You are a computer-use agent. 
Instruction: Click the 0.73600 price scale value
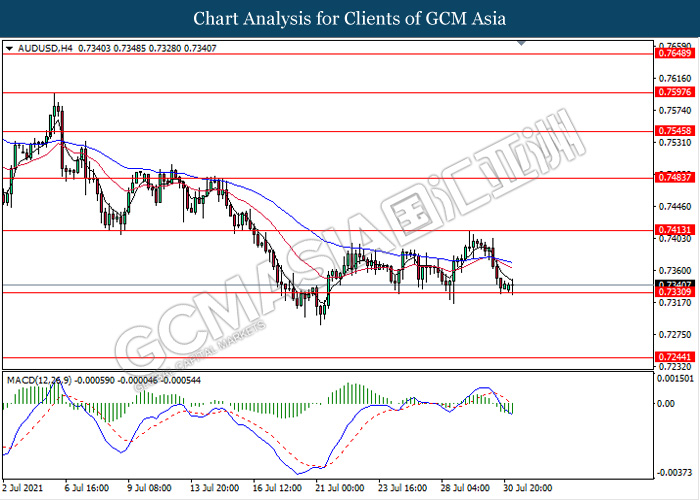click(x=675, y=271)
